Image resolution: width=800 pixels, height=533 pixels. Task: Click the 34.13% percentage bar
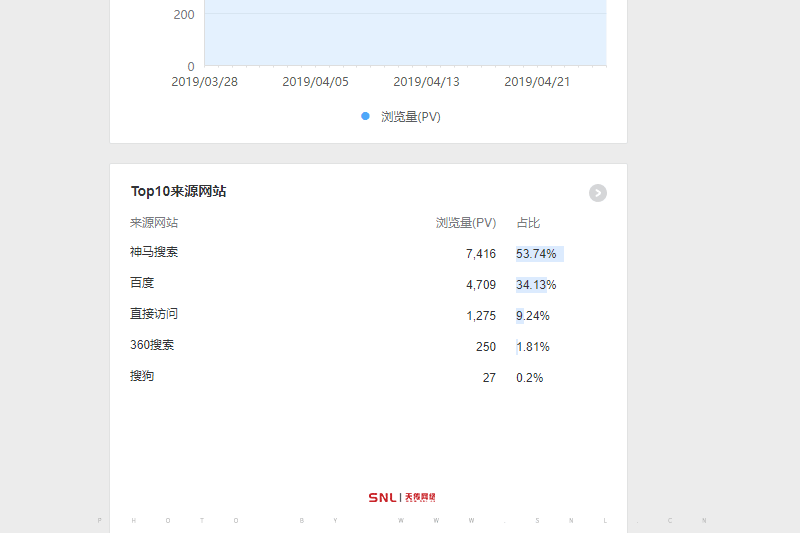pyautogui.click(x=536, y=285)
